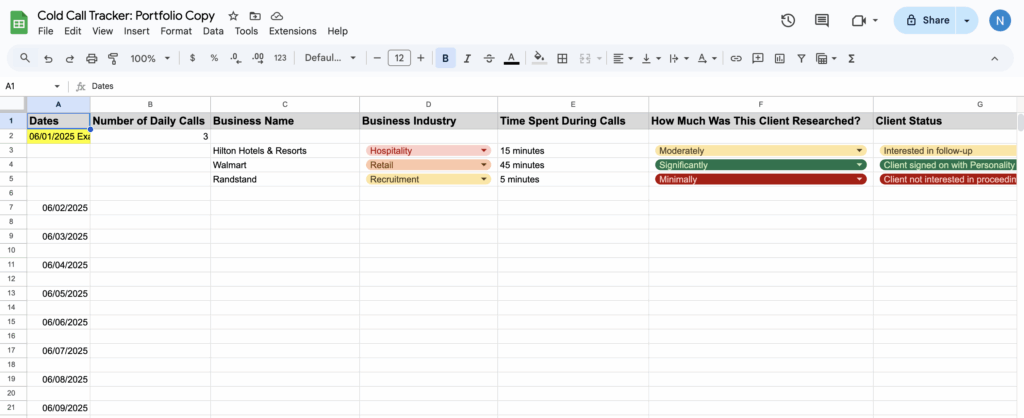Viewport: 1024px width, 418px height.
Task: Open version history clock icon
Action: coord(788,21)
